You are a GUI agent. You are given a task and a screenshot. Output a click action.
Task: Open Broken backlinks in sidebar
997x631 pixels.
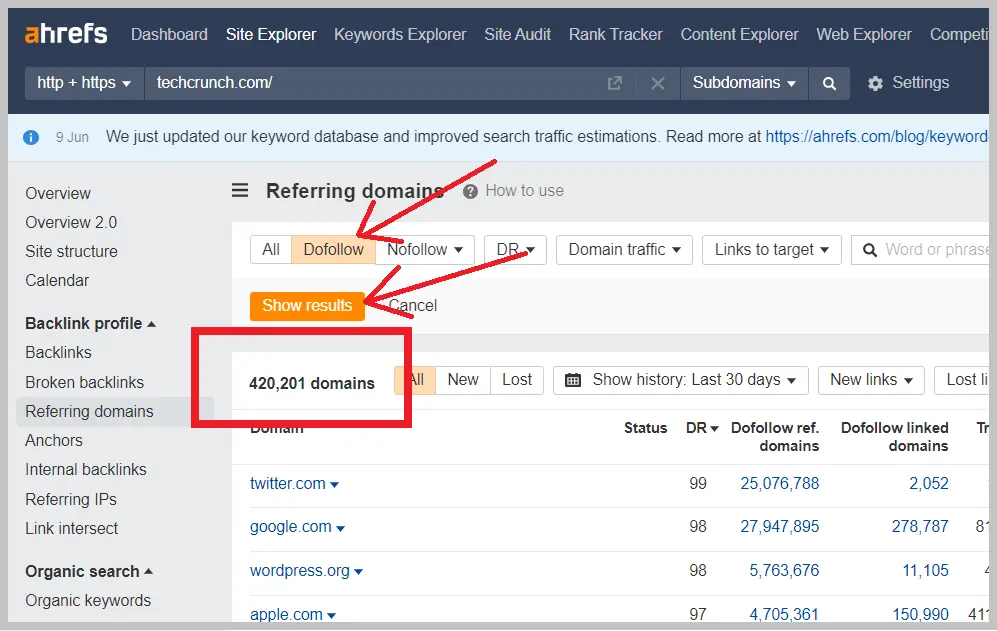coord(85,382)
